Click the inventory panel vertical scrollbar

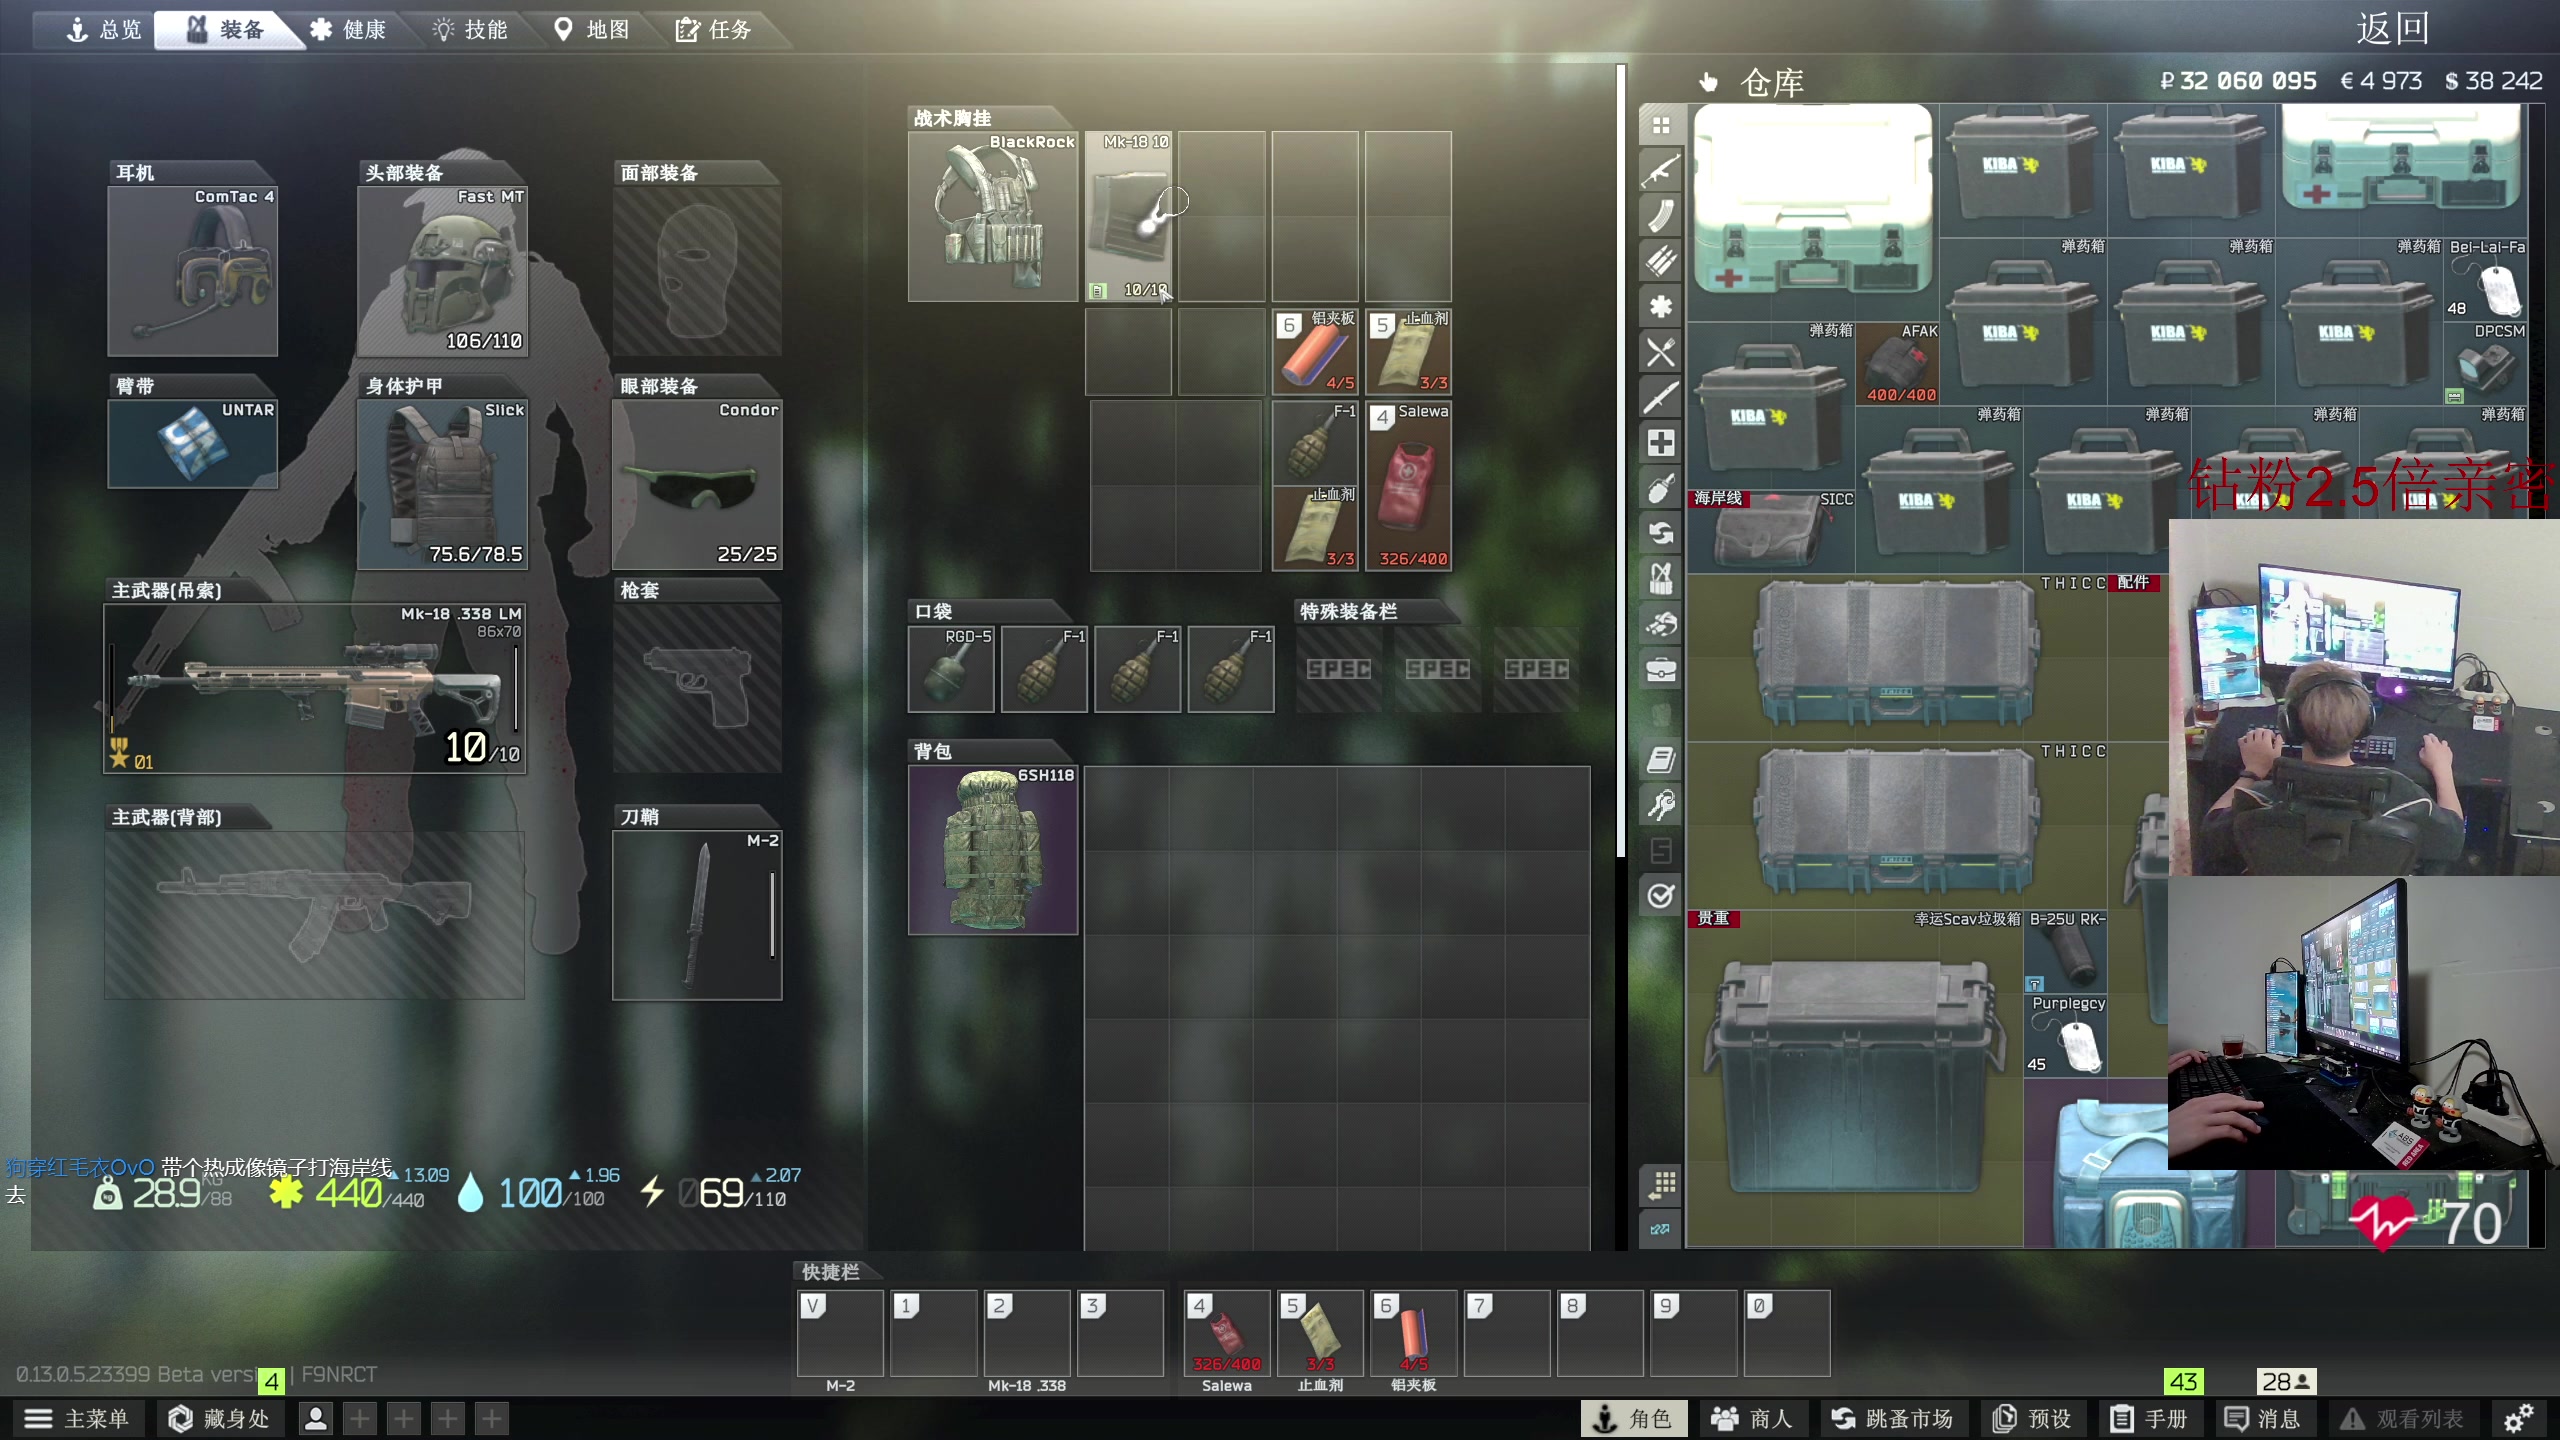(1621, 460)
